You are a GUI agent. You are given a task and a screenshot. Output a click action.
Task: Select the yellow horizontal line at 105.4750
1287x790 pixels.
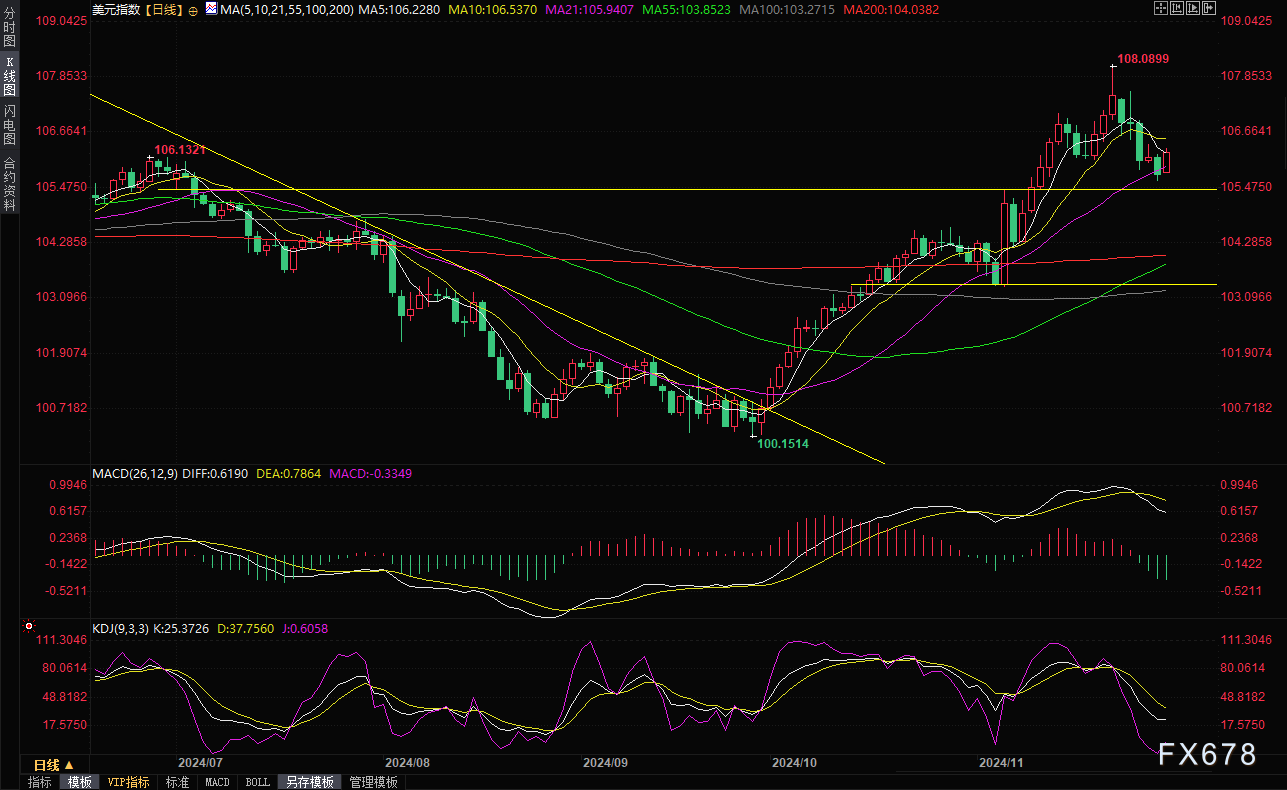(700, 189)
